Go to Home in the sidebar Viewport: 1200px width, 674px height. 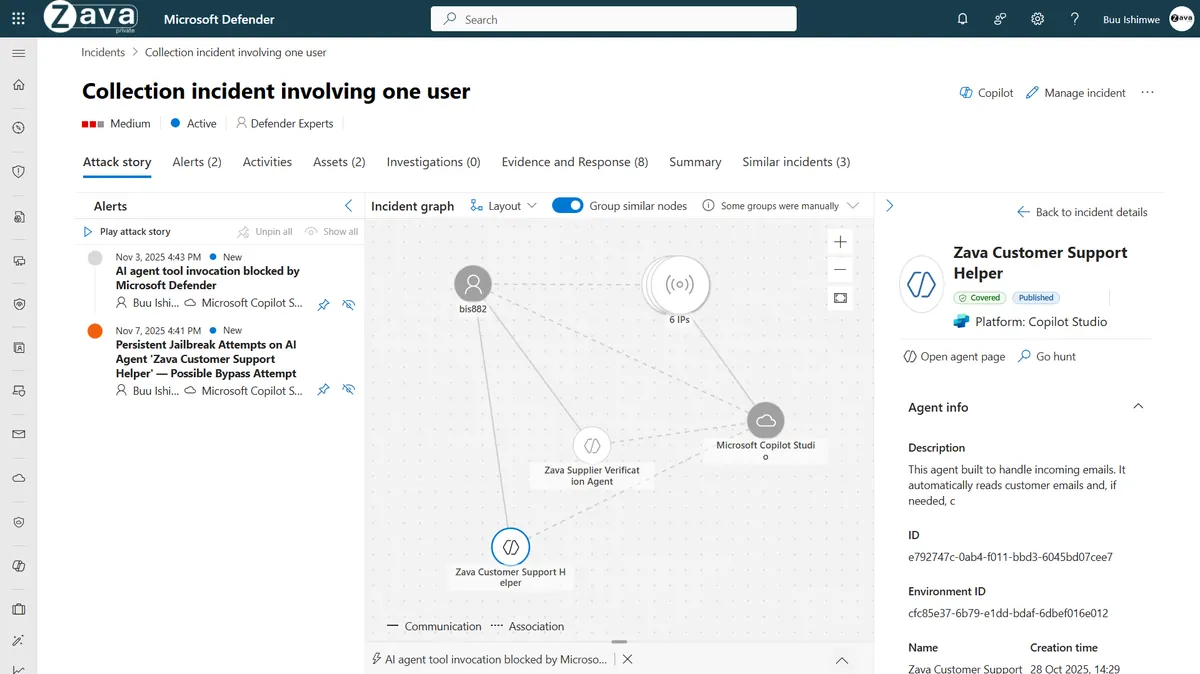coord(18,85)
